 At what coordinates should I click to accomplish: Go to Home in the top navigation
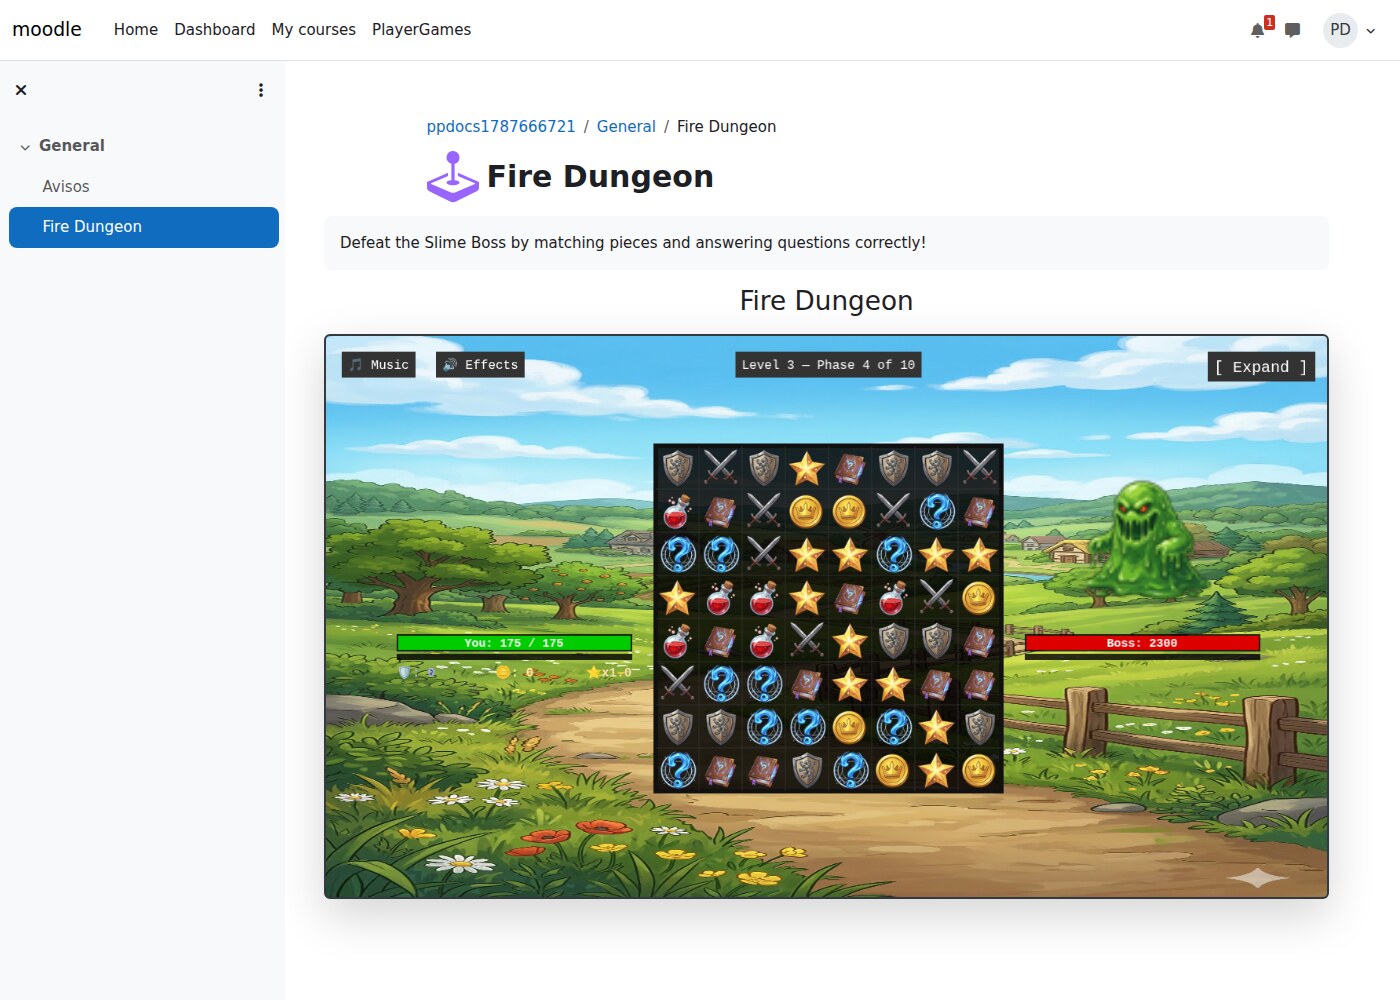pyautogui.click(x=136, y=30)
